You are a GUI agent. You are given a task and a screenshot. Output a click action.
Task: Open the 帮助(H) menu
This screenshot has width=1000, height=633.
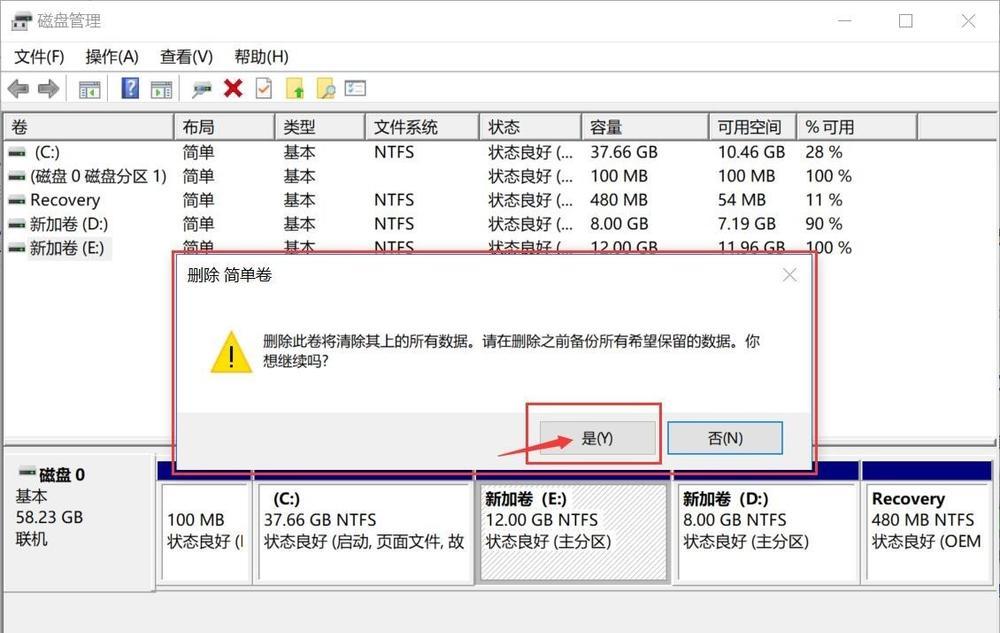pos(261,57)
